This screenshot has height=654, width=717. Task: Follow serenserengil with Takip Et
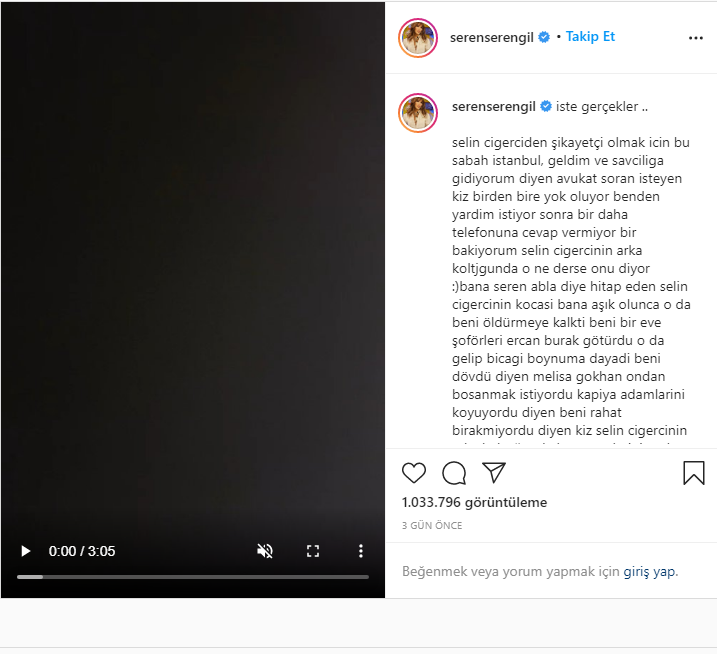tap(590, 37)
